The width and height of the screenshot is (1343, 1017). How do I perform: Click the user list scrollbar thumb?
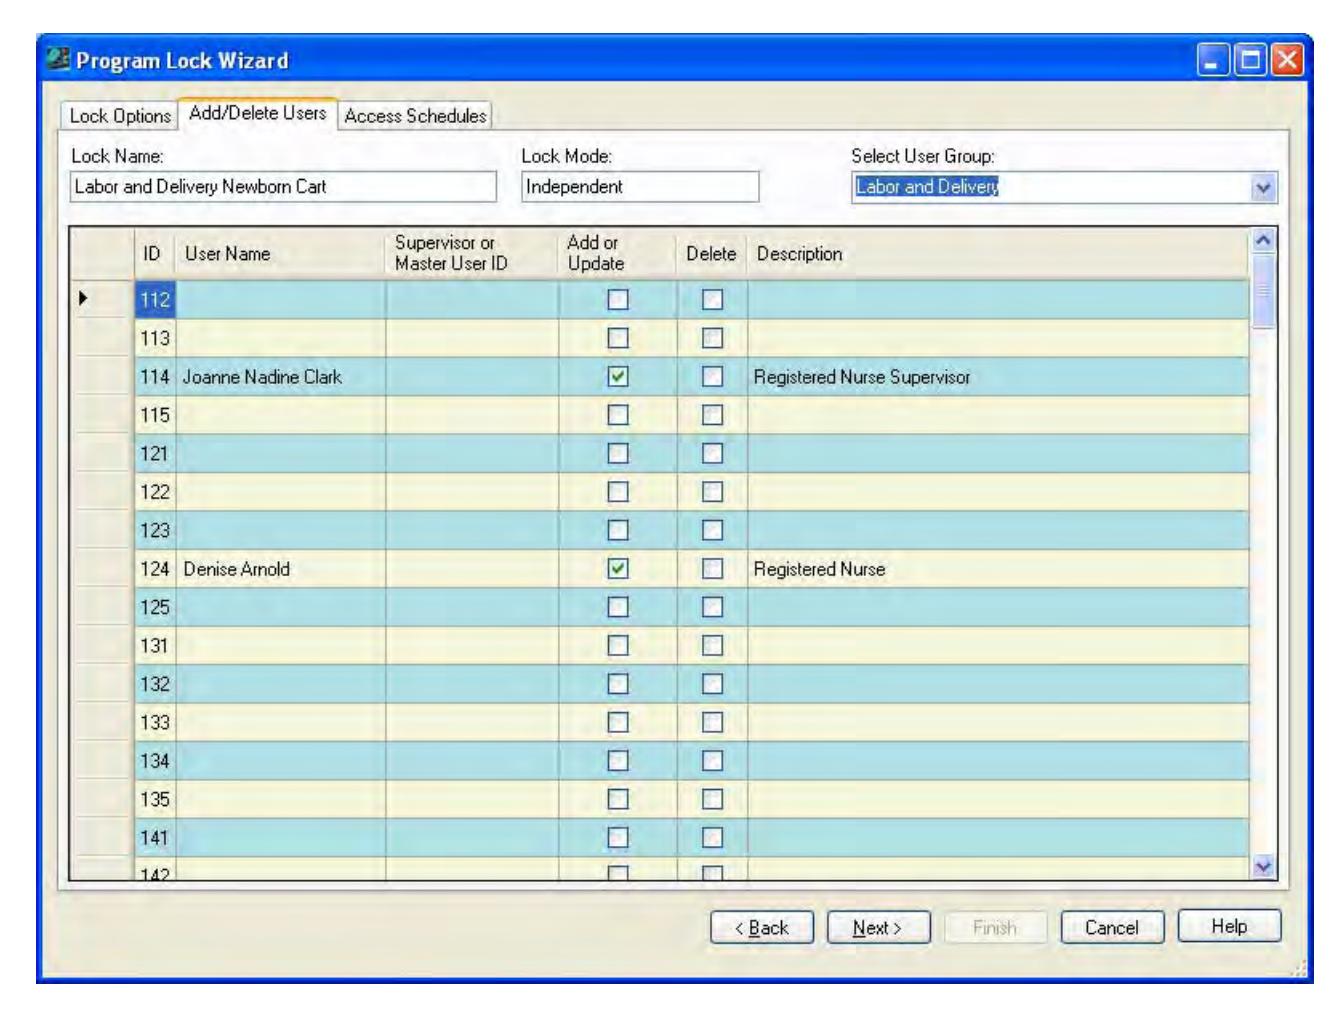1264,291
